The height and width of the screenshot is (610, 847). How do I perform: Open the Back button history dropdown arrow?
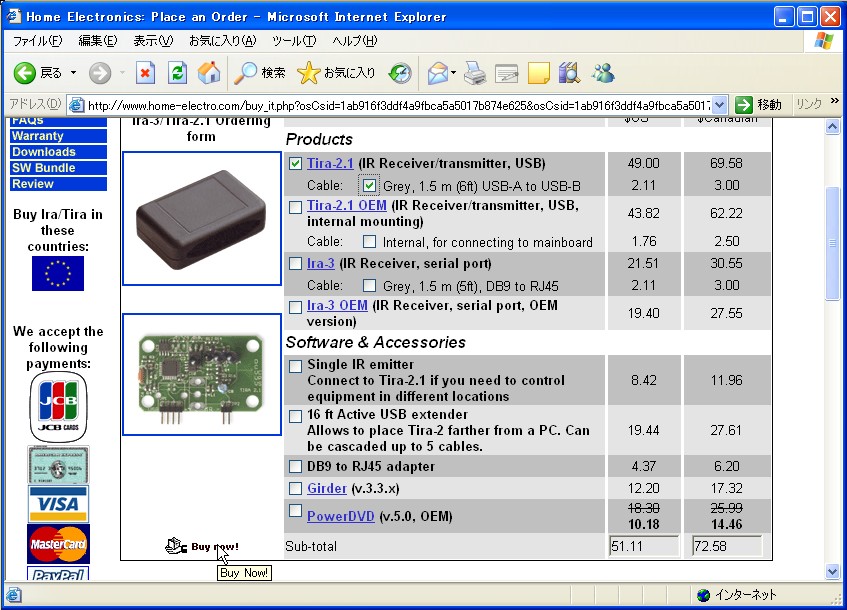click(x=73, y=73)
